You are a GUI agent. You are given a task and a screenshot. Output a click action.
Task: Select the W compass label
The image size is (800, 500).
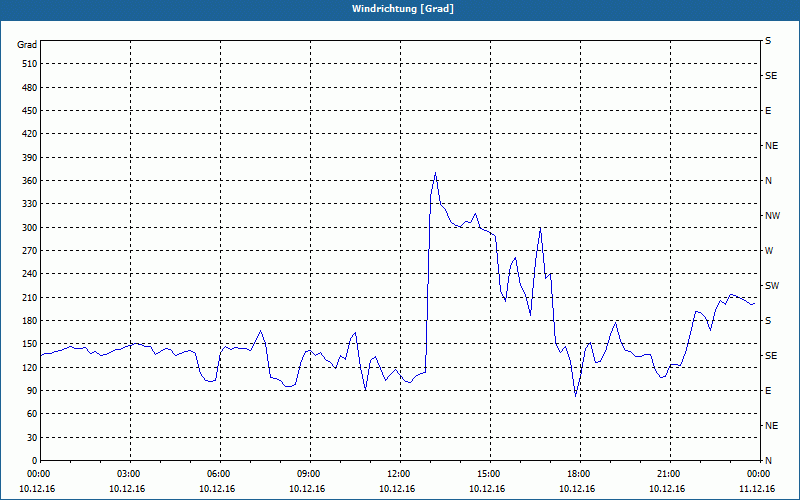click(x=769, y=251)
